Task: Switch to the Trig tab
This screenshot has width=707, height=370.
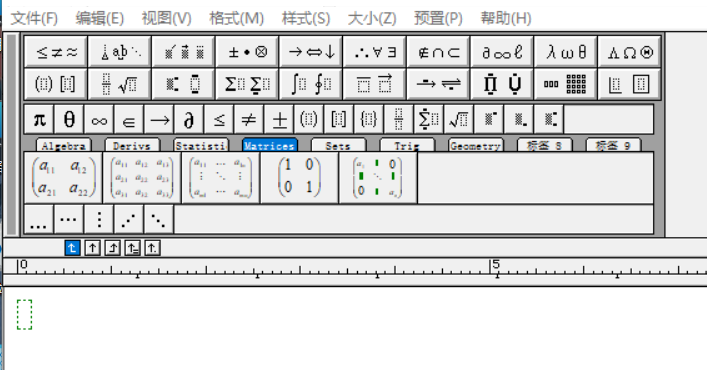Action: tap(407, 145)
